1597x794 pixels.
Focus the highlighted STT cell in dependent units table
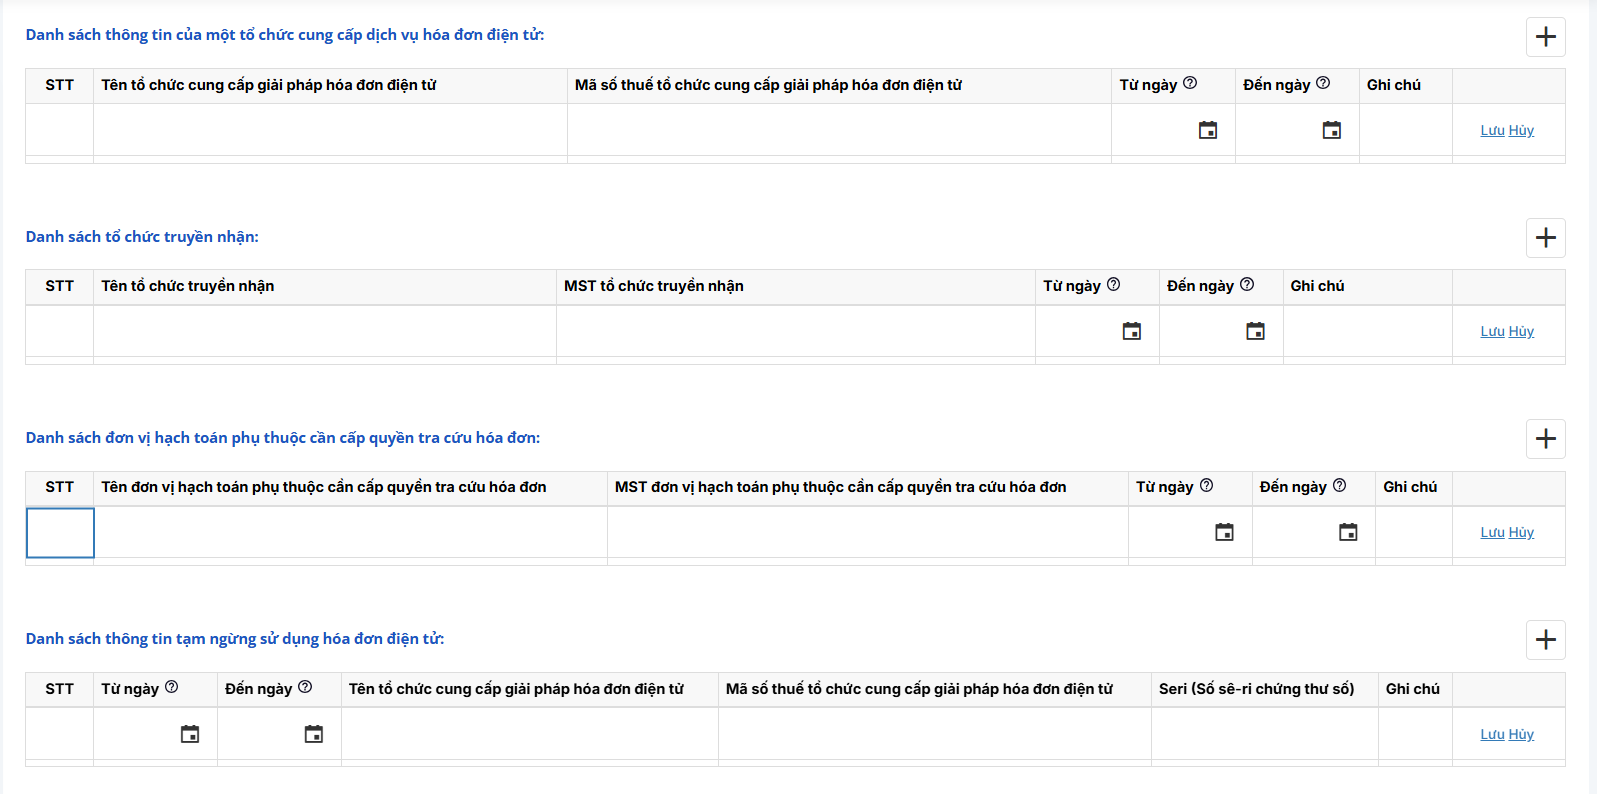(x=60, y=533)
